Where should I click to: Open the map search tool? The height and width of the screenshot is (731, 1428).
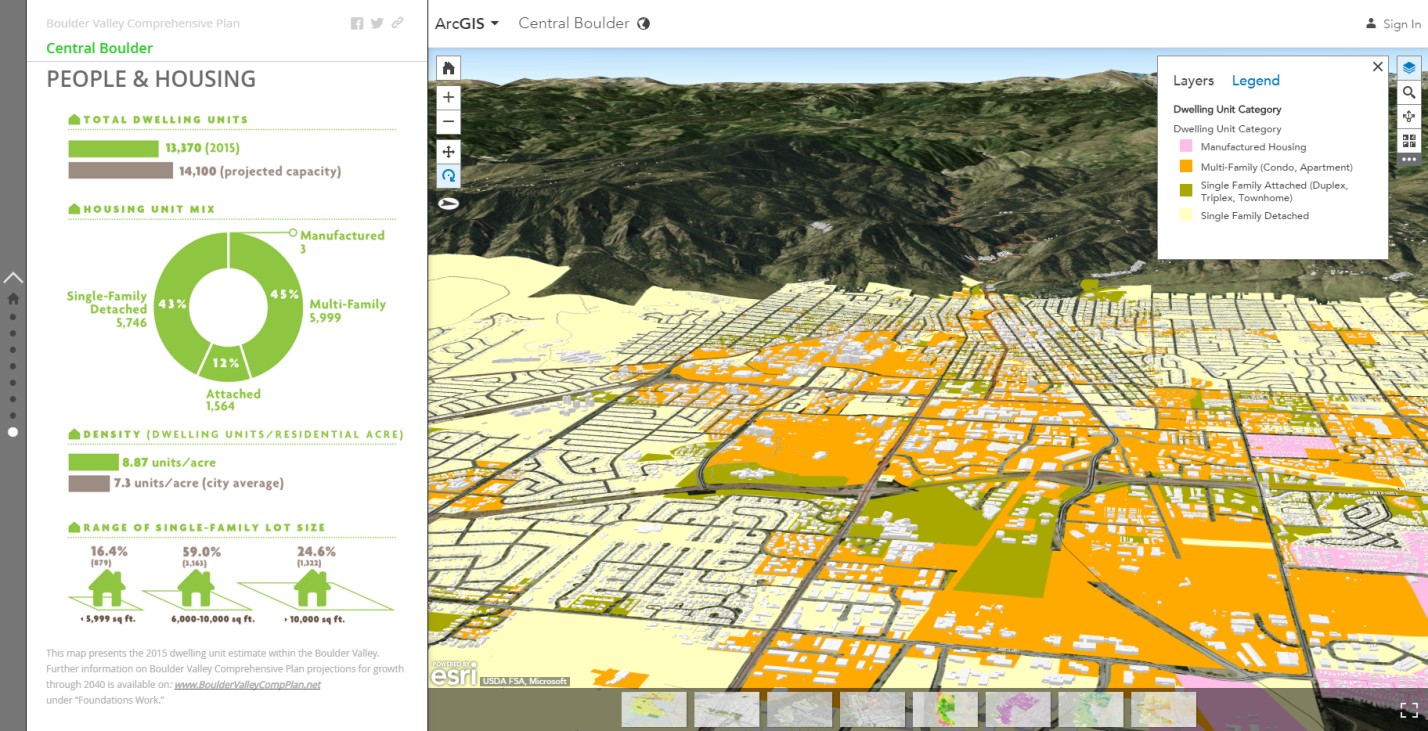[1409, 92]
